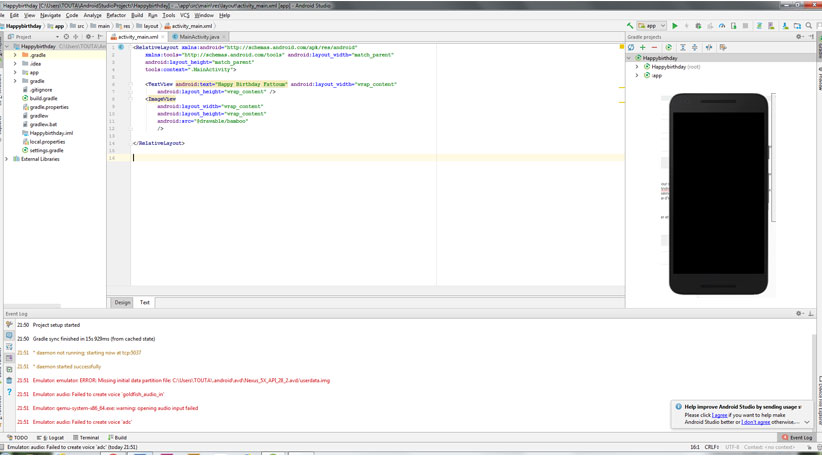Collapse Happybirthday node in Gradle projects
822x469 pixels.
(x=629, y=58)
